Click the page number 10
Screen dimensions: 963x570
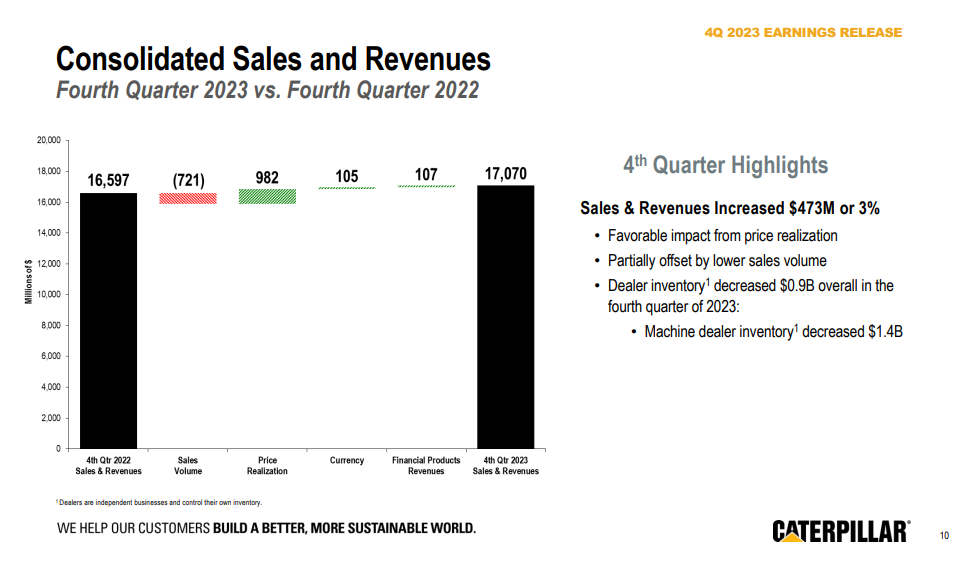tap(944, 536)
